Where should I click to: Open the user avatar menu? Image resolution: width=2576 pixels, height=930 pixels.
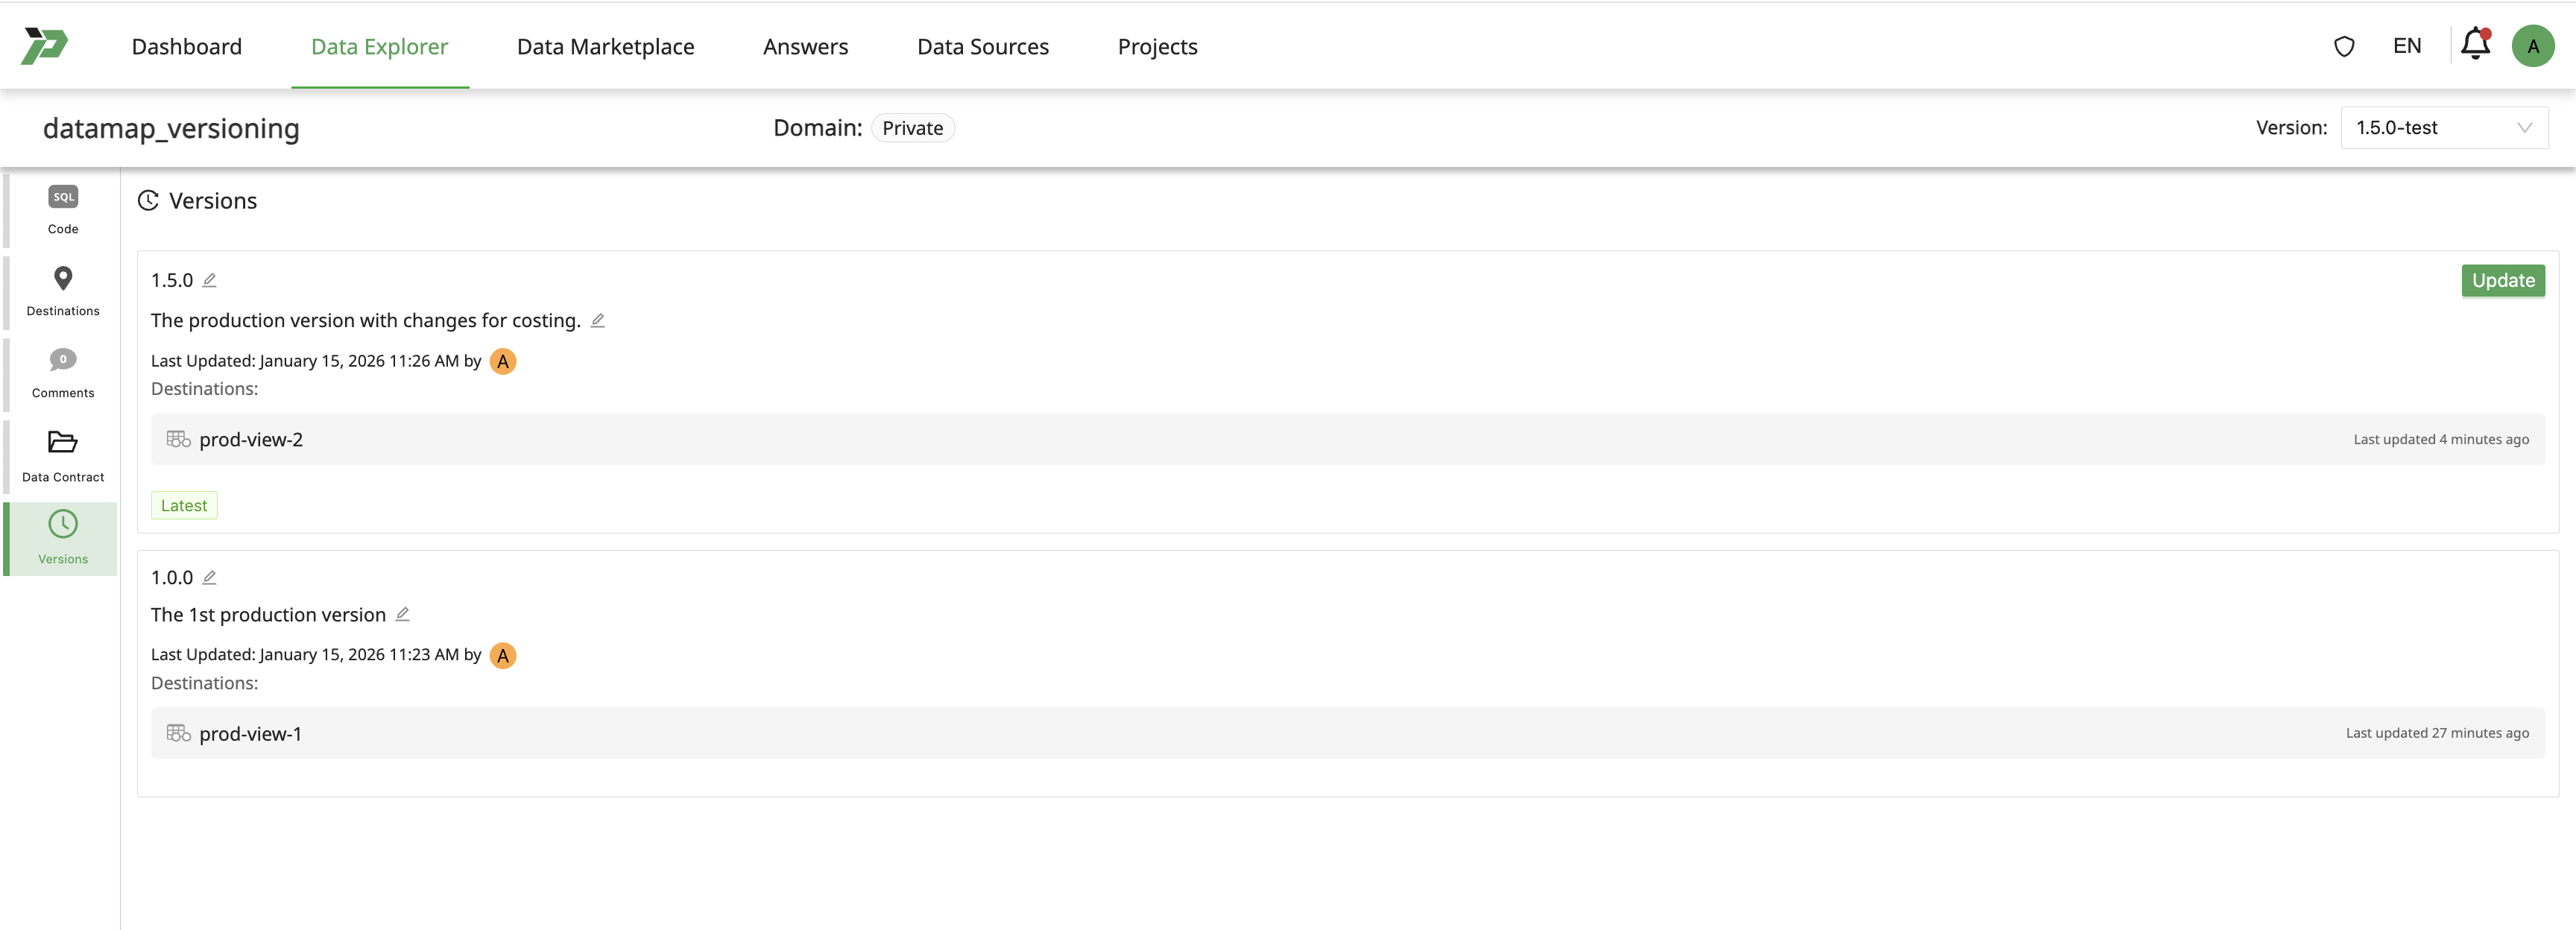click(2532, 46)
